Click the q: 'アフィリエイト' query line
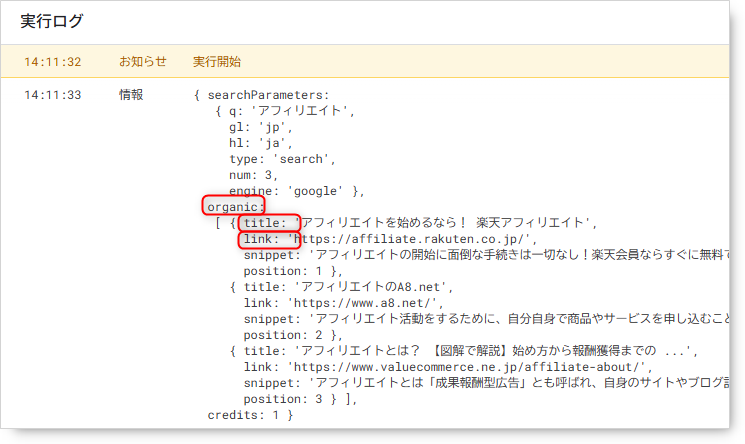 pyautogui.click(x=292, y=111)
